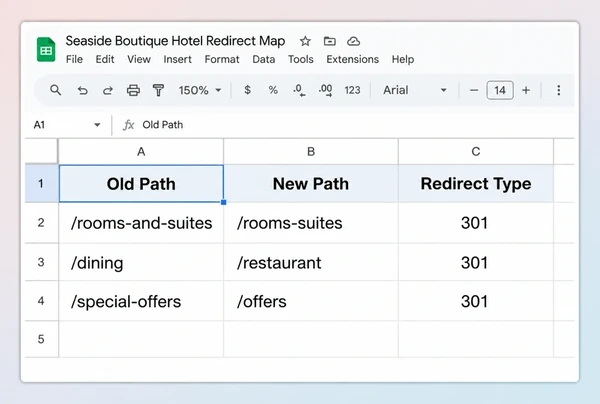The image size is (600, 404).
Task: Select row 4 header
Action: tap(41, 301)
